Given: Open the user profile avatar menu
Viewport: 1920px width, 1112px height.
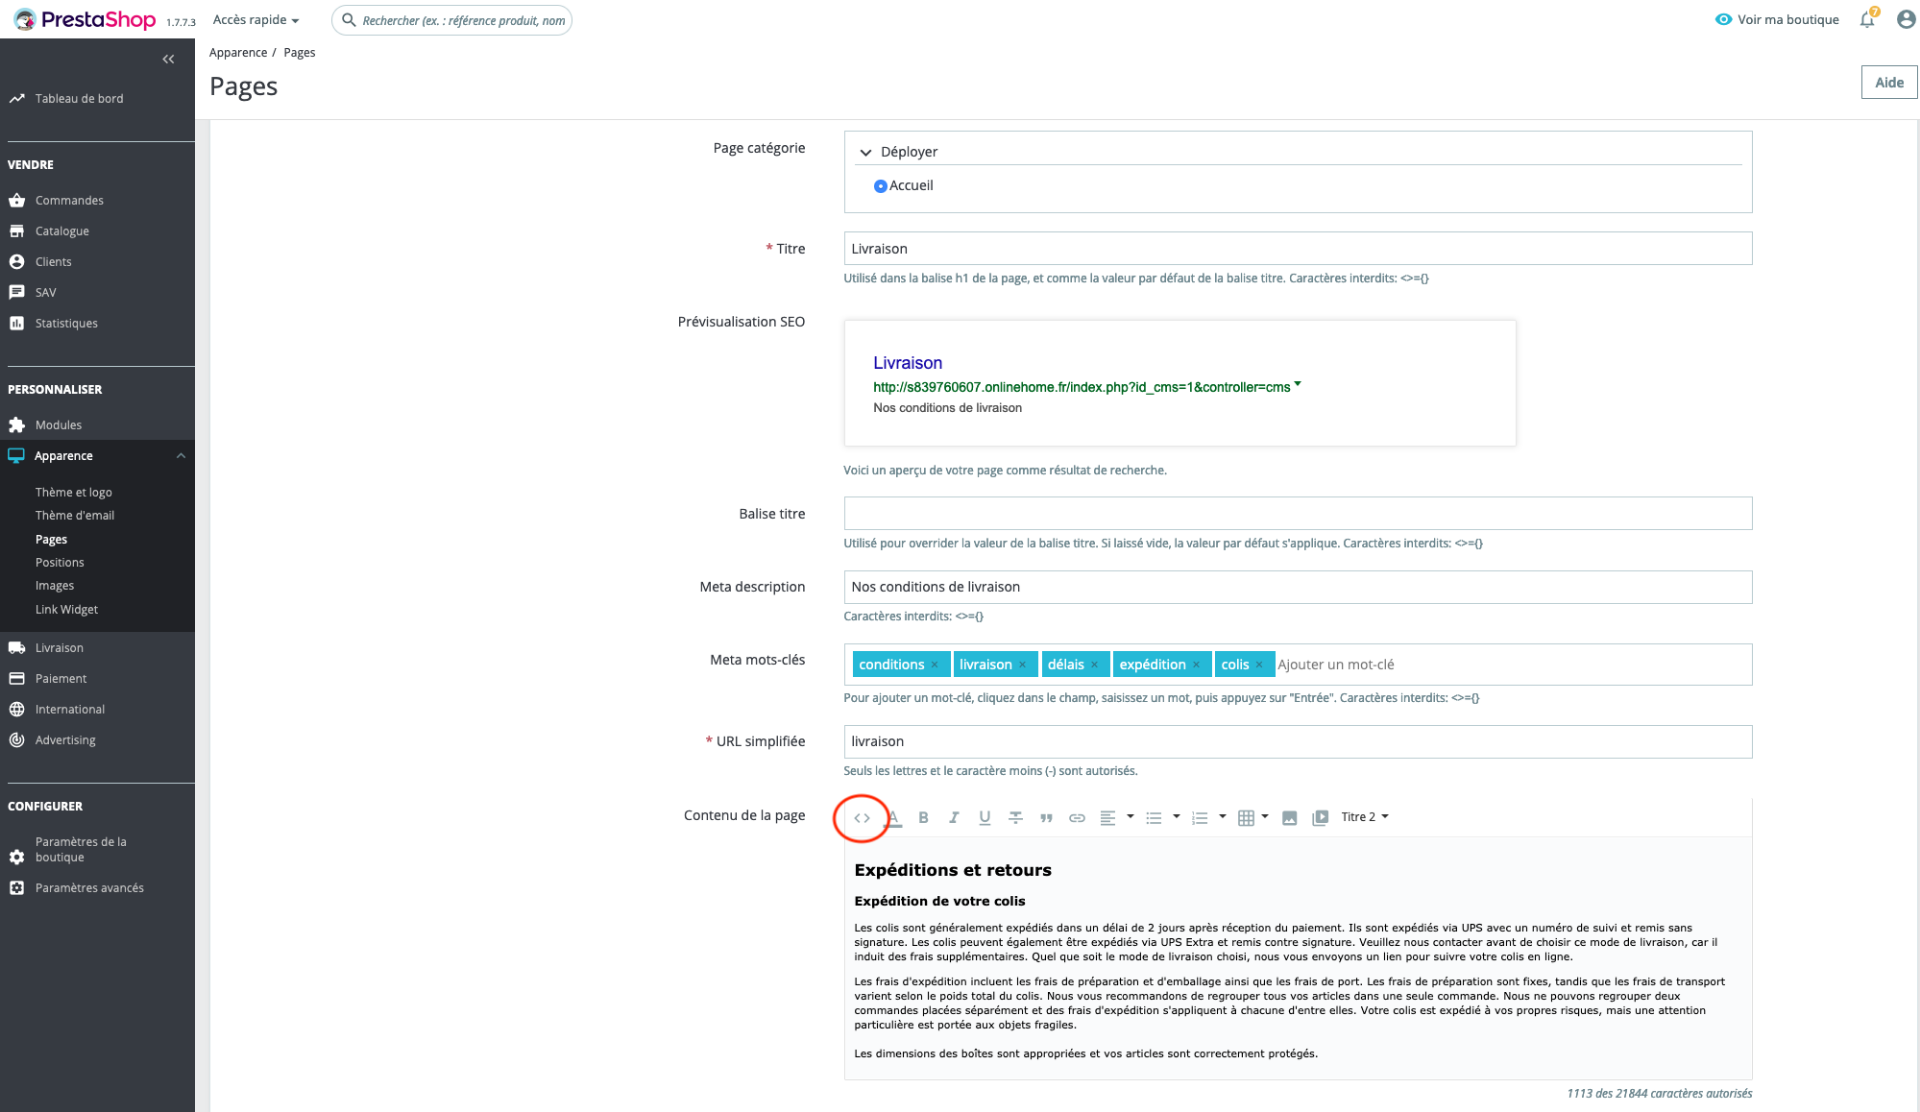Looking at the screenshot, I should coord(1906,19).
